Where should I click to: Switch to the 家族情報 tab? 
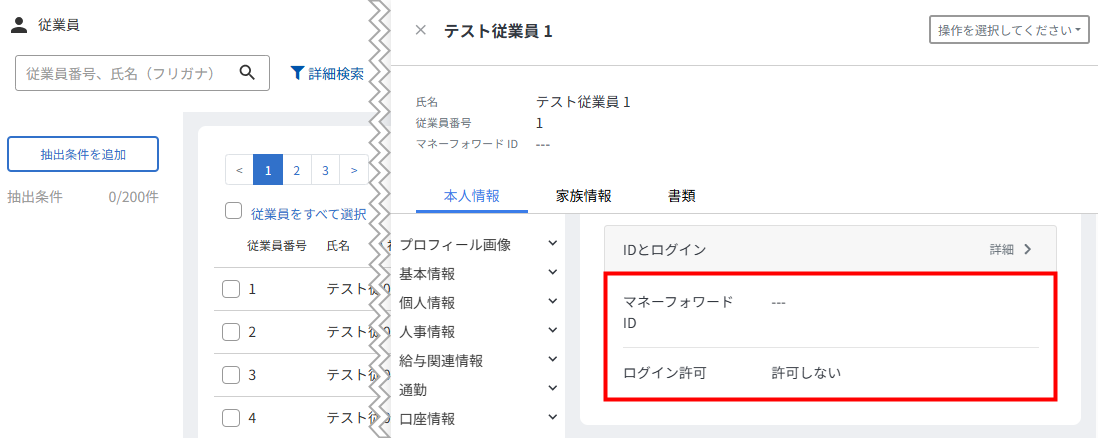tap(583, 196)
